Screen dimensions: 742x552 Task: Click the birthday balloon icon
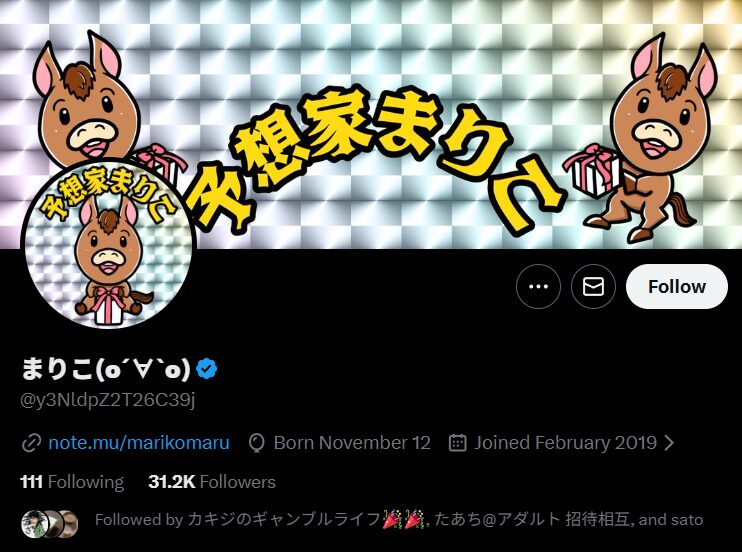pyautogui.click(x=256, y=444)
